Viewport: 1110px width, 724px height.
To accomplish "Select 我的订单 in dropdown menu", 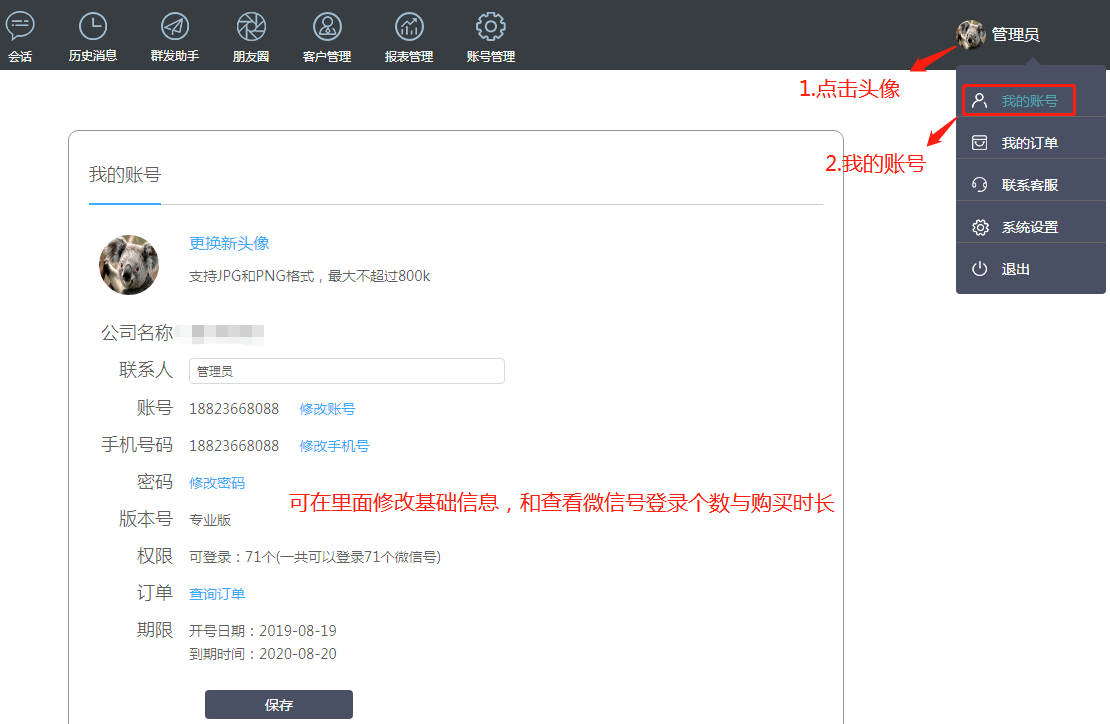I will pos(1030,143).
